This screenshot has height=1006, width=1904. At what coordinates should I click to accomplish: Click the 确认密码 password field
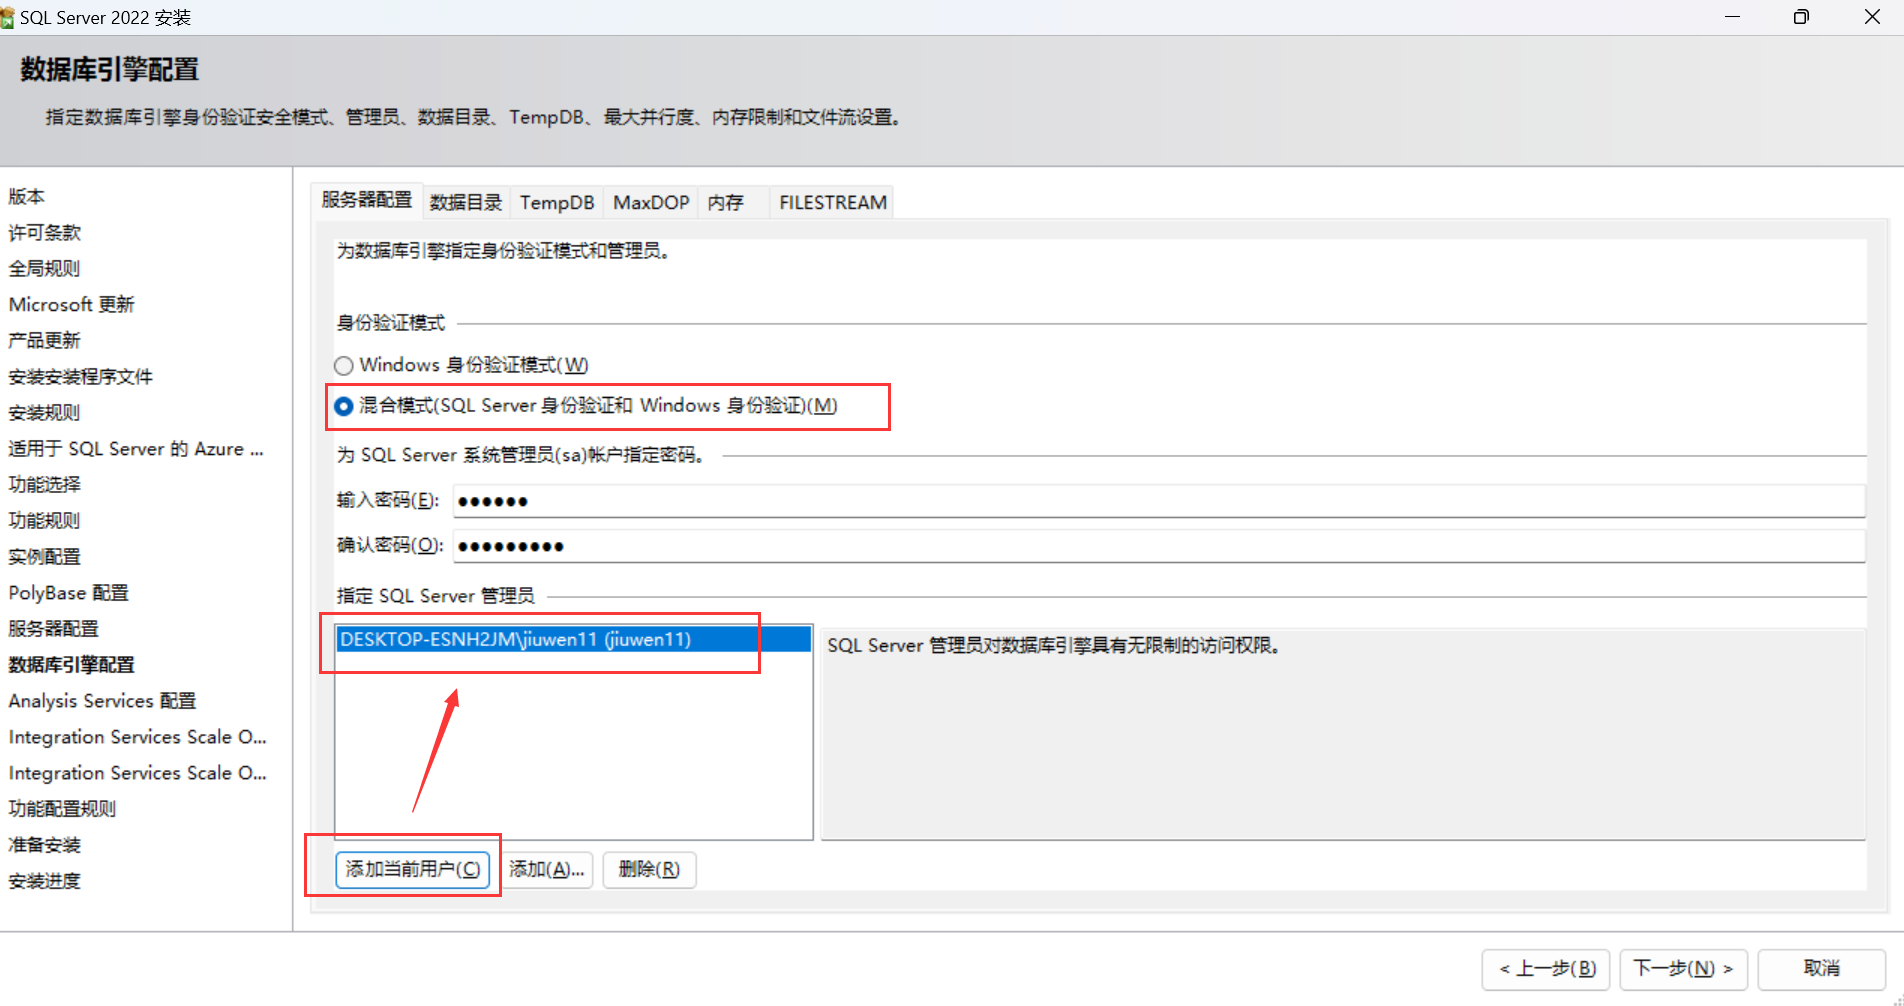click(x=1159, y=546)
